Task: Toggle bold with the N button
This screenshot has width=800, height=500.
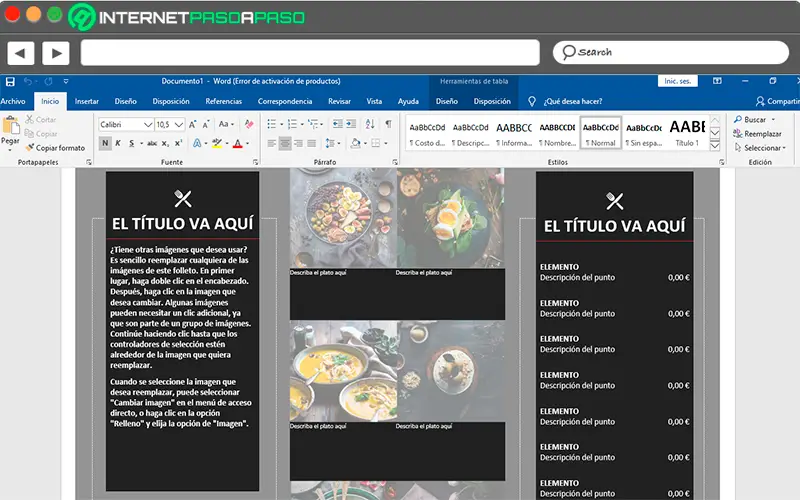Action: (105, 143)
